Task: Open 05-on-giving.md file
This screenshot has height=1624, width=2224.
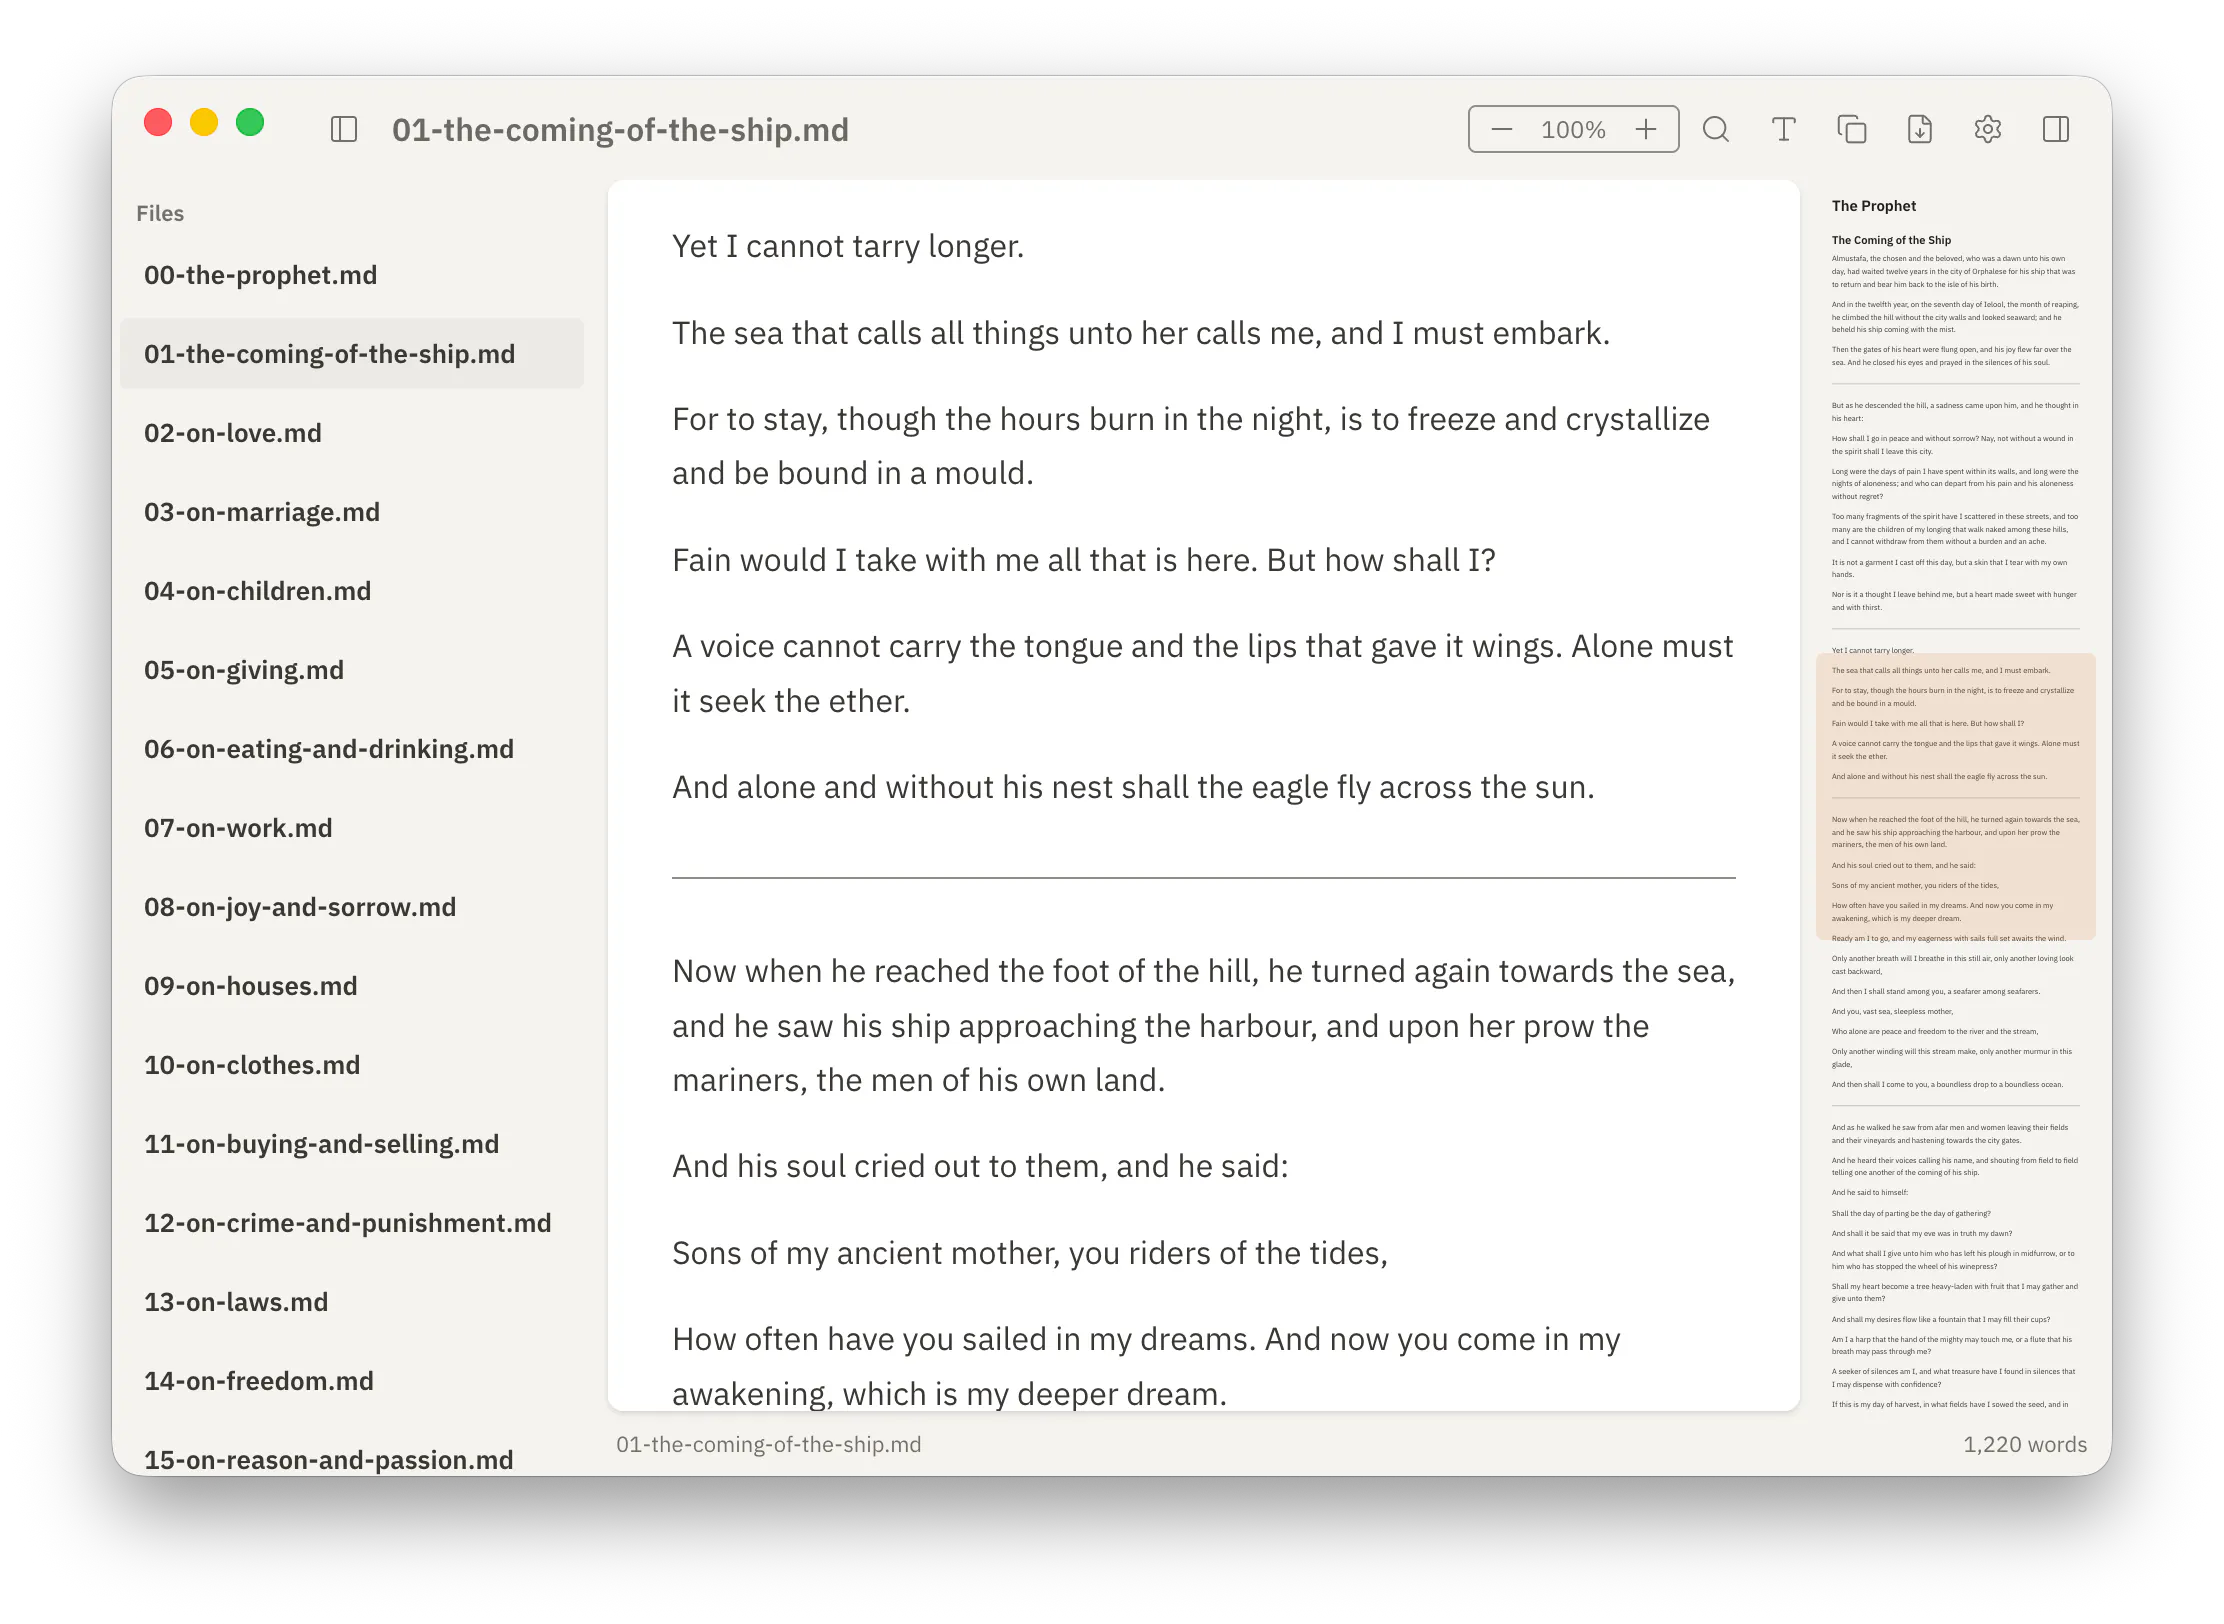Action: (352, 670)
